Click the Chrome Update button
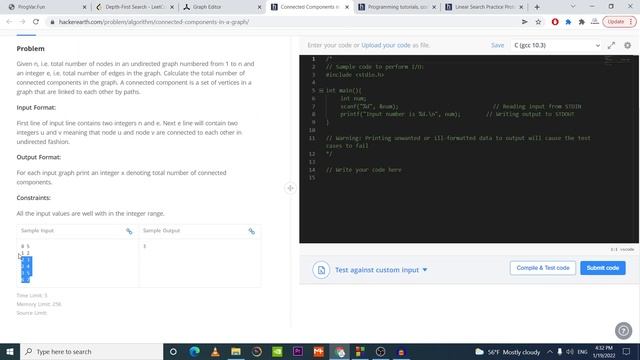Screen dimensions: 640x360 click(x=619, y=22)
